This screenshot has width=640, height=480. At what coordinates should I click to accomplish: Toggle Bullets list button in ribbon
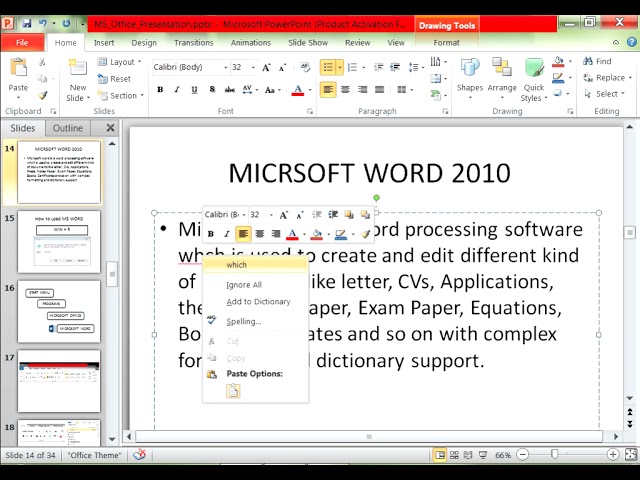click(328, 67)
